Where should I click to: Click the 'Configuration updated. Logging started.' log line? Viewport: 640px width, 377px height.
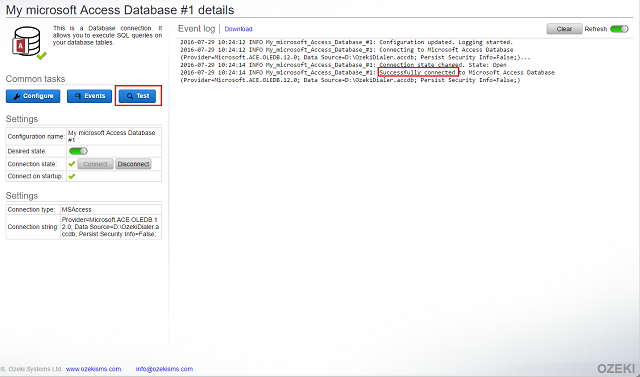(346, 42)
